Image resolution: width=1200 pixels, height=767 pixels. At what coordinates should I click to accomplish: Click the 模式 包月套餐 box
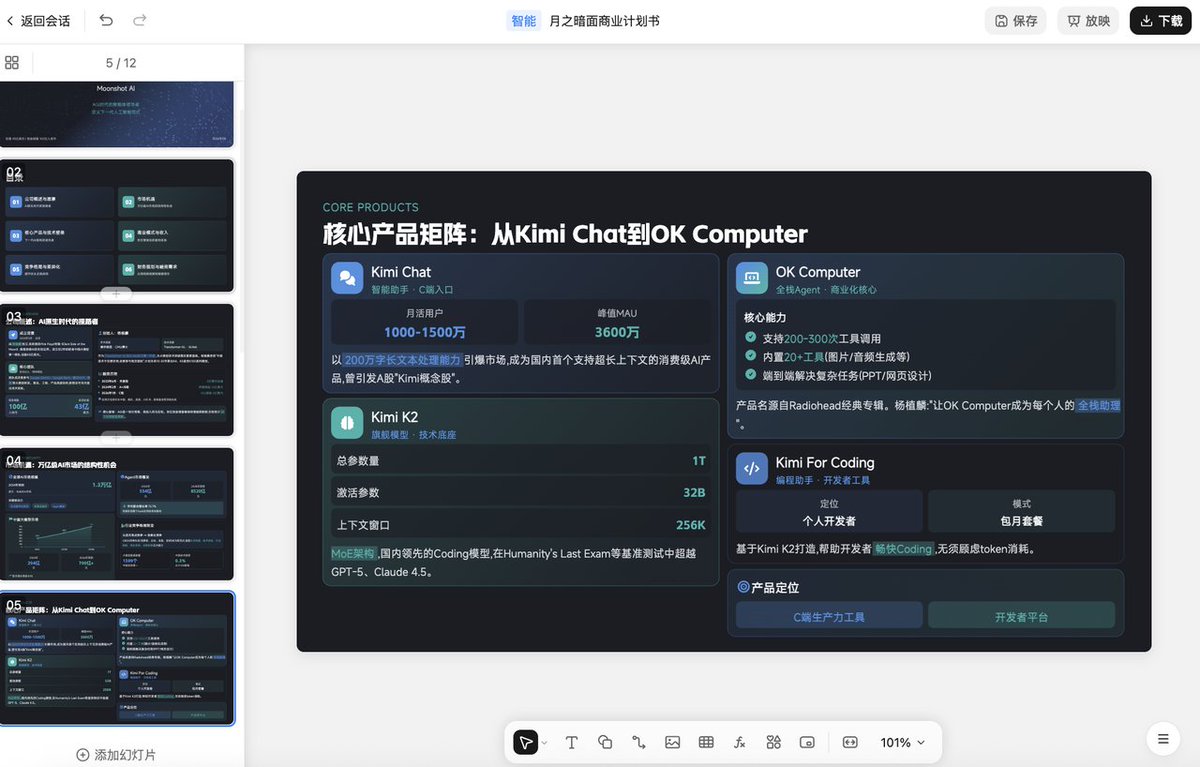point(1021,512)
